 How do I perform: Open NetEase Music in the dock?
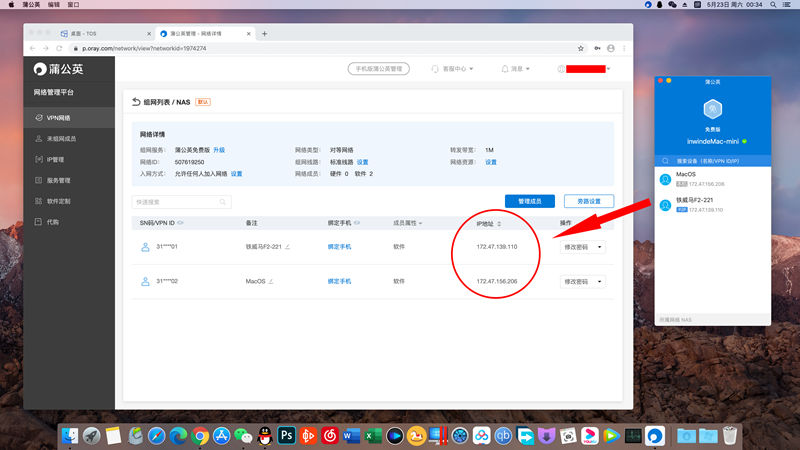tap(330, 436)
